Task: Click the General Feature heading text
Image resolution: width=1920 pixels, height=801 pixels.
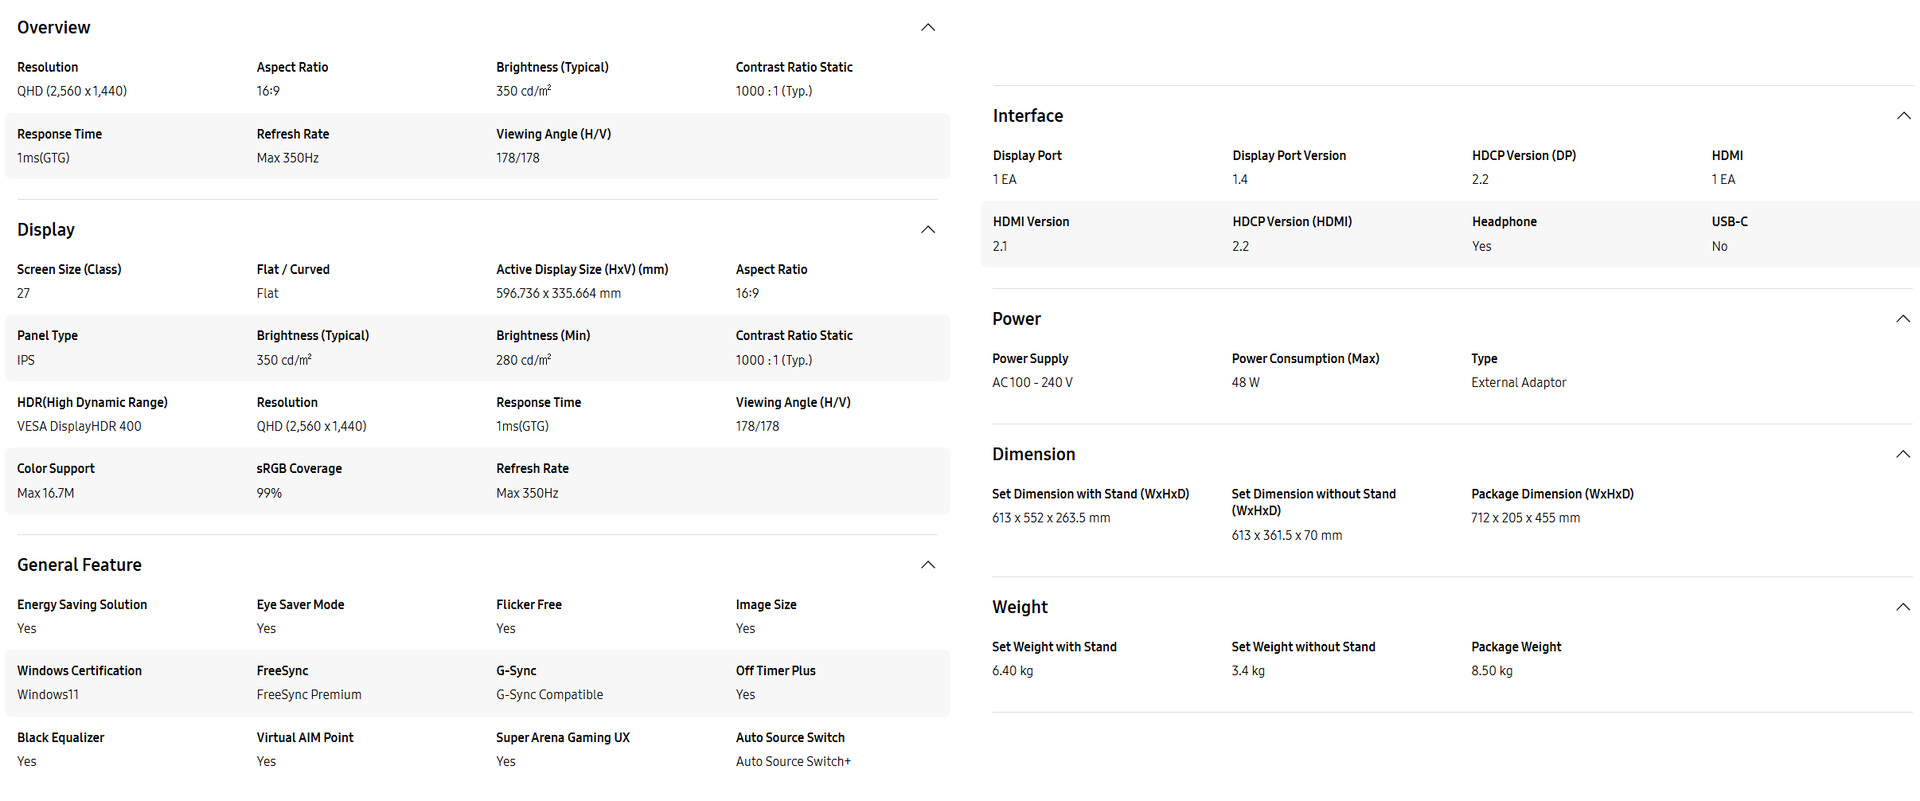Action: tap(79, 565)
